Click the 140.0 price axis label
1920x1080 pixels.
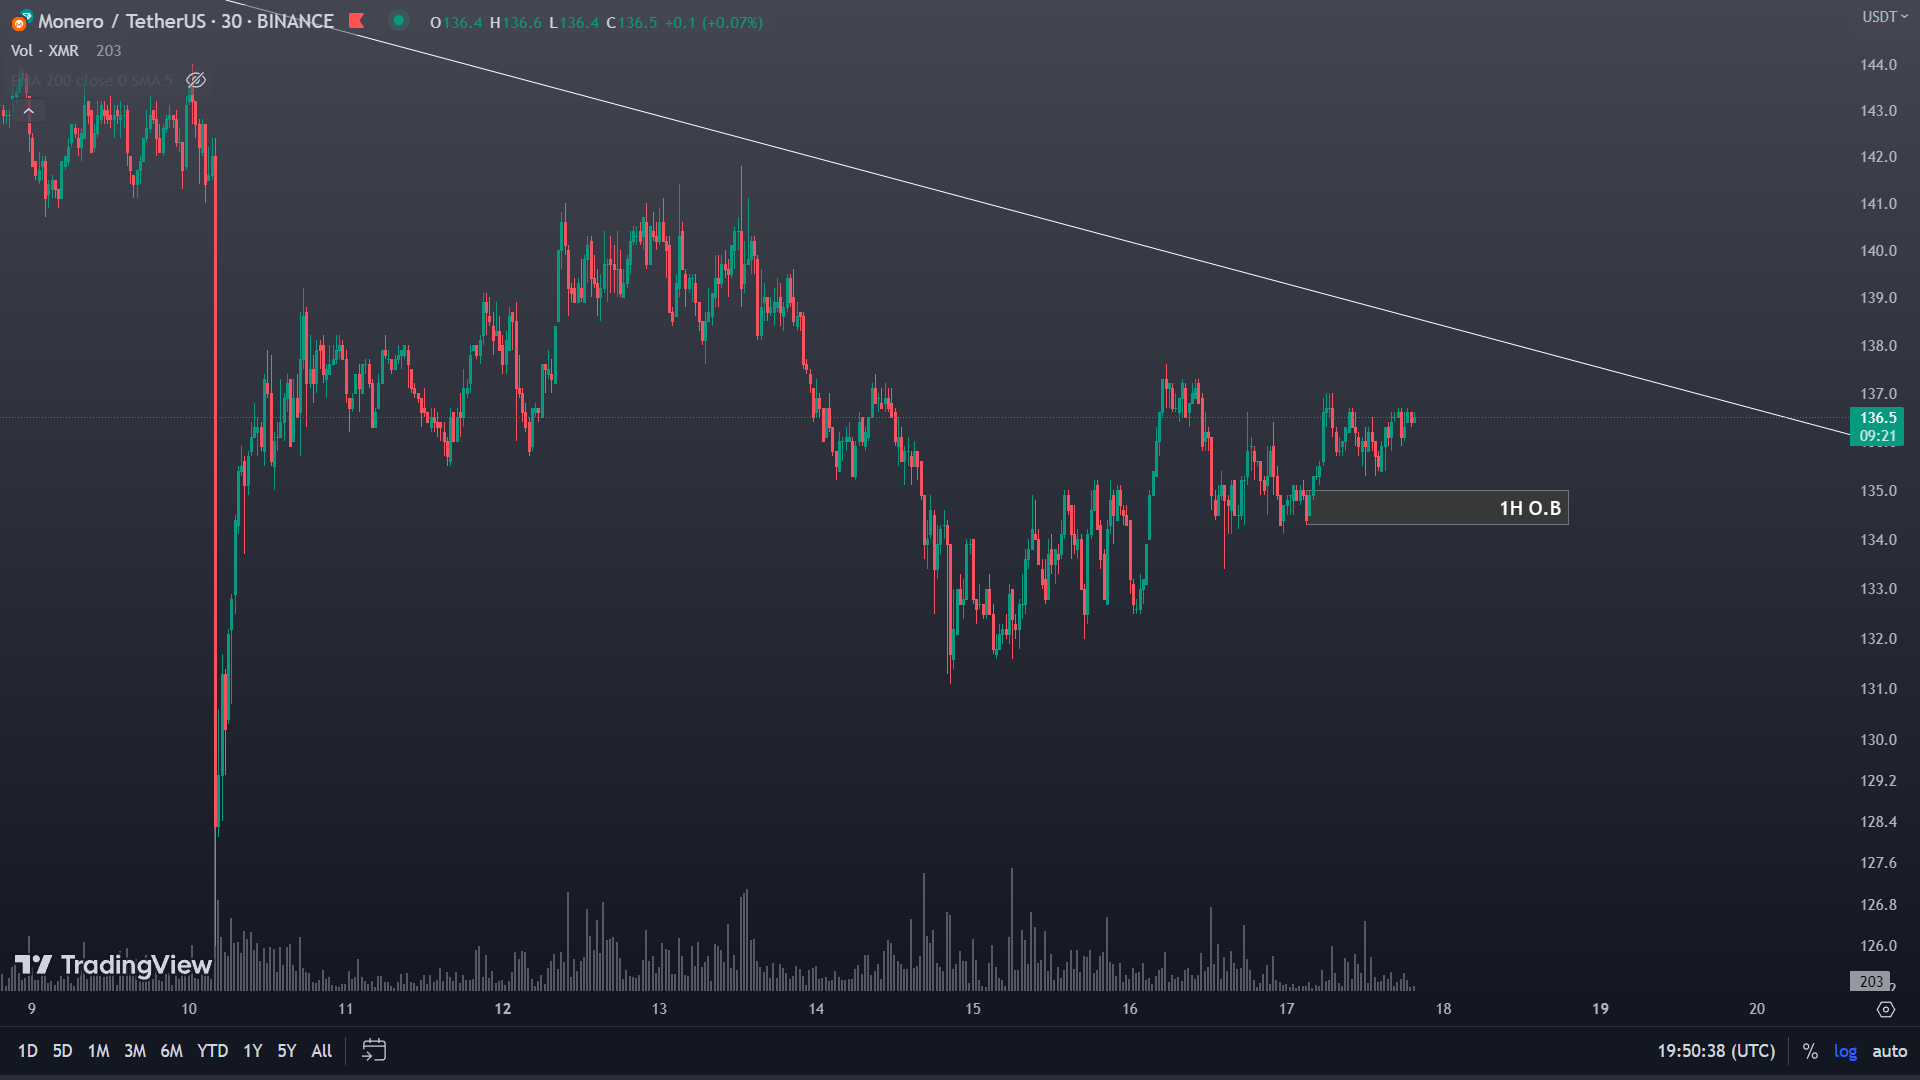pos(1878,251)
